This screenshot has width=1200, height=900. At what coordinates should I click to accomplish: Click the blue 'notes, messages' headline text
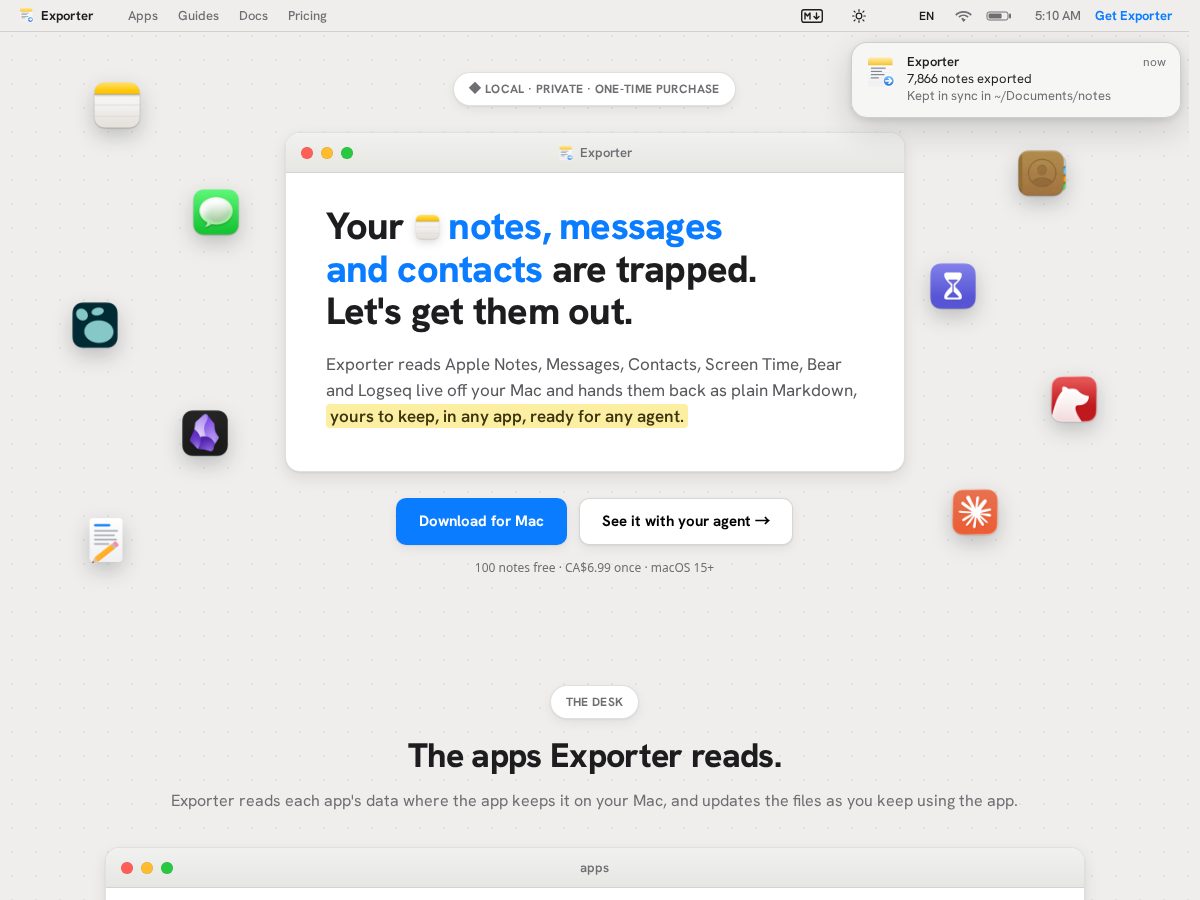(585, 227)
